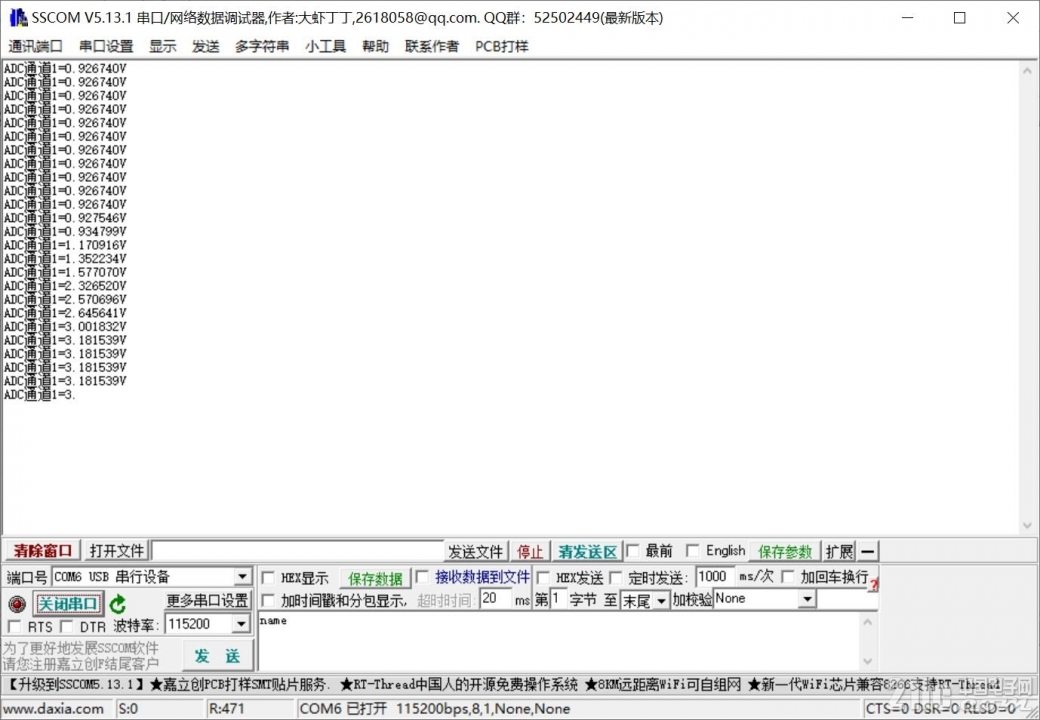This screenshot has width=1040, height=720.
Task: Refresh serial ports with green arrow icon
Action: click(x=117, y=604)
